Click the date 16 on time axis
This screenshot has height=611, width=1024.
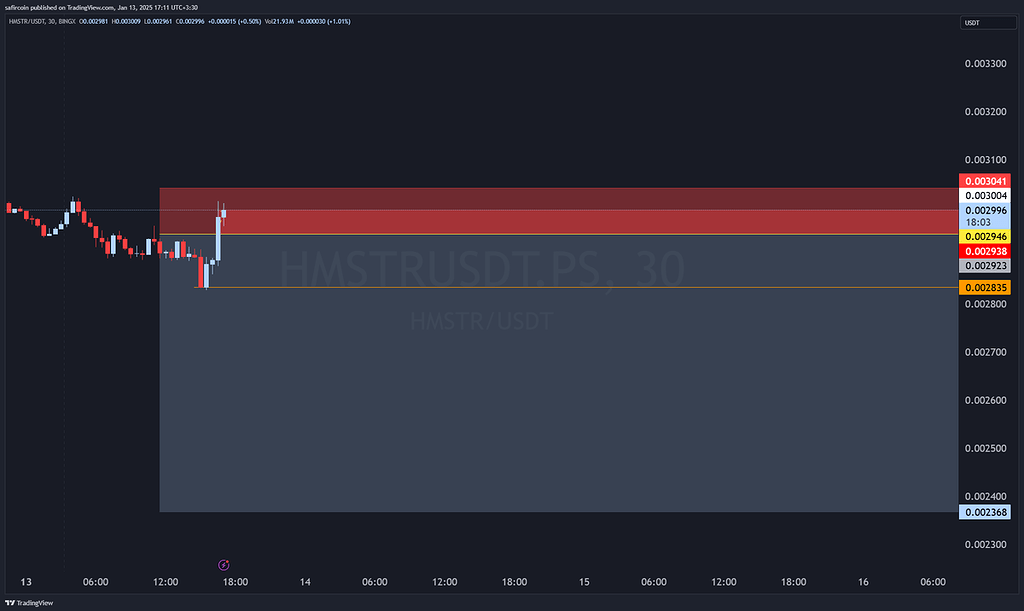pyautogui.click(x=863, y=582)
